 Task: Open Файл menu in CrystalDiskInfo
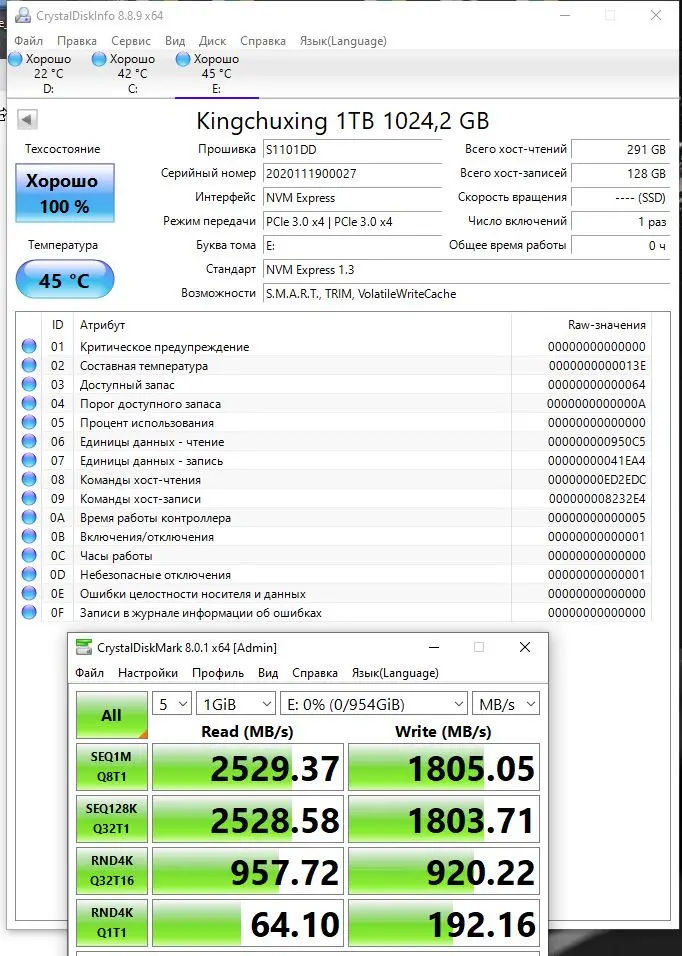click(x=28, y=41)
